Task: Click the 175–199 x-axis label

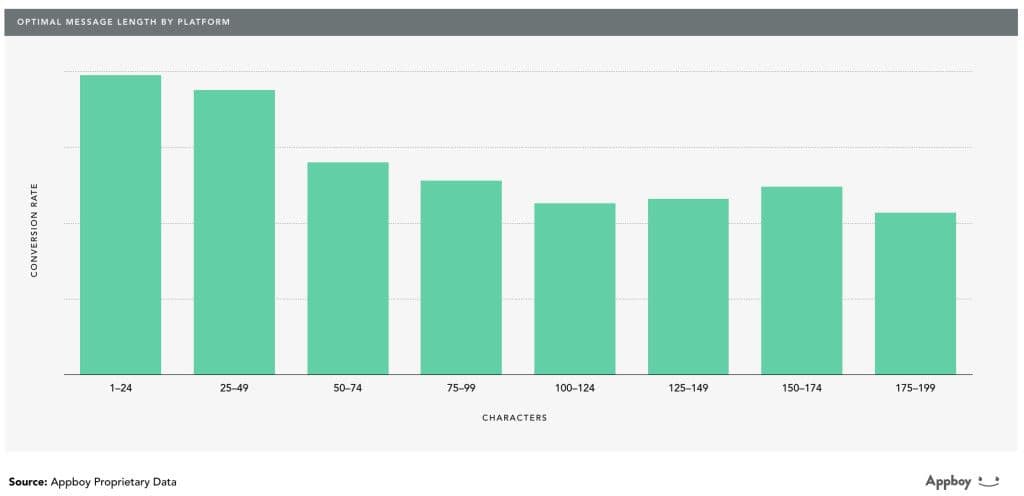Action: pos(915,387)
